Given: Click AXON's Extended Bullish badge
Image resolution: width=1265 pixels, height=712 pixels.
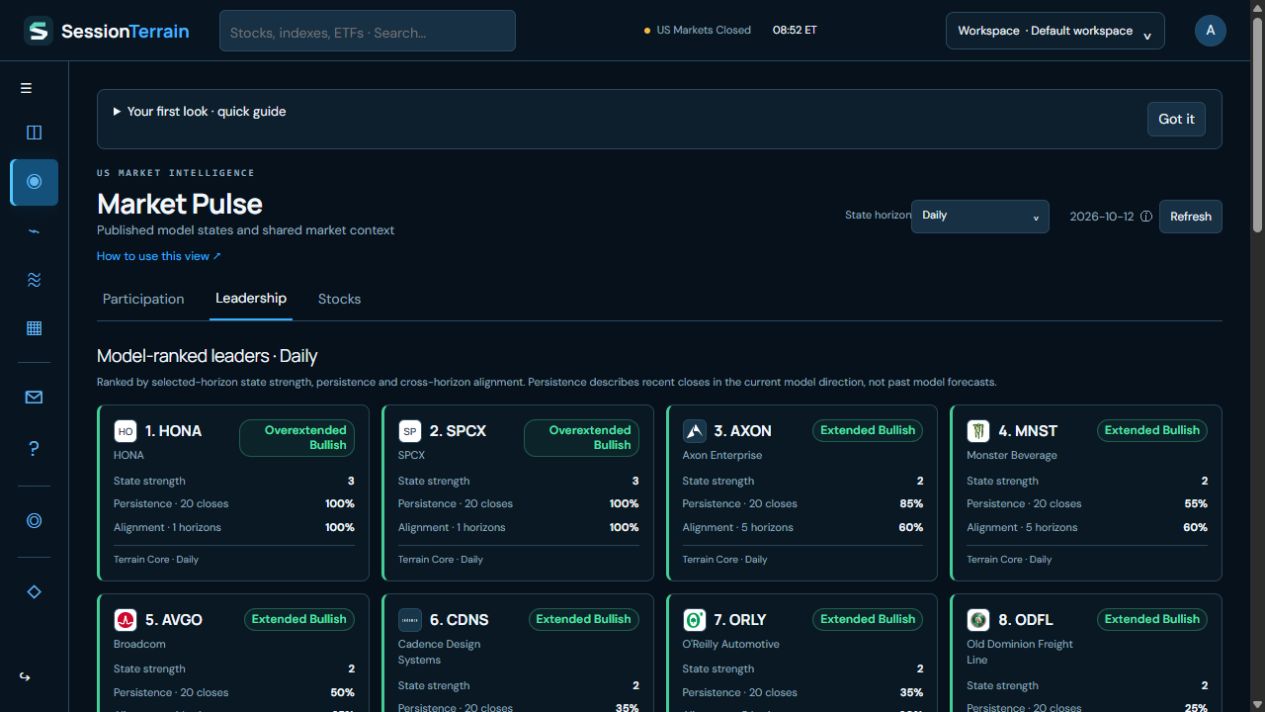Looking at the screenshot, I should tap(867, 431).
